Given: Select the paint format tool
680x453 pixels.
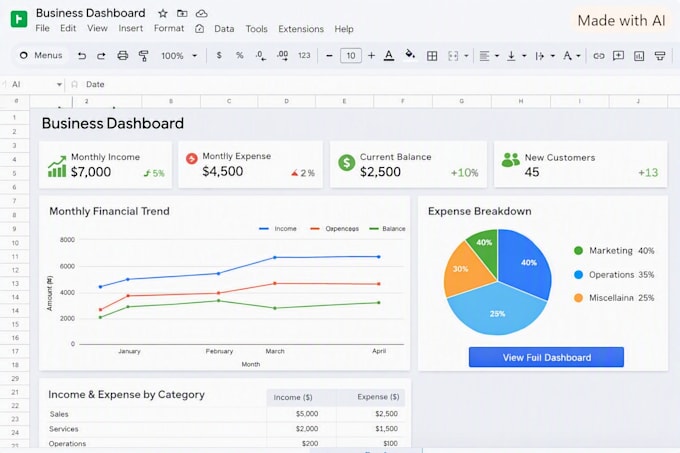Looking at the screenshot, I should (143, 55).
